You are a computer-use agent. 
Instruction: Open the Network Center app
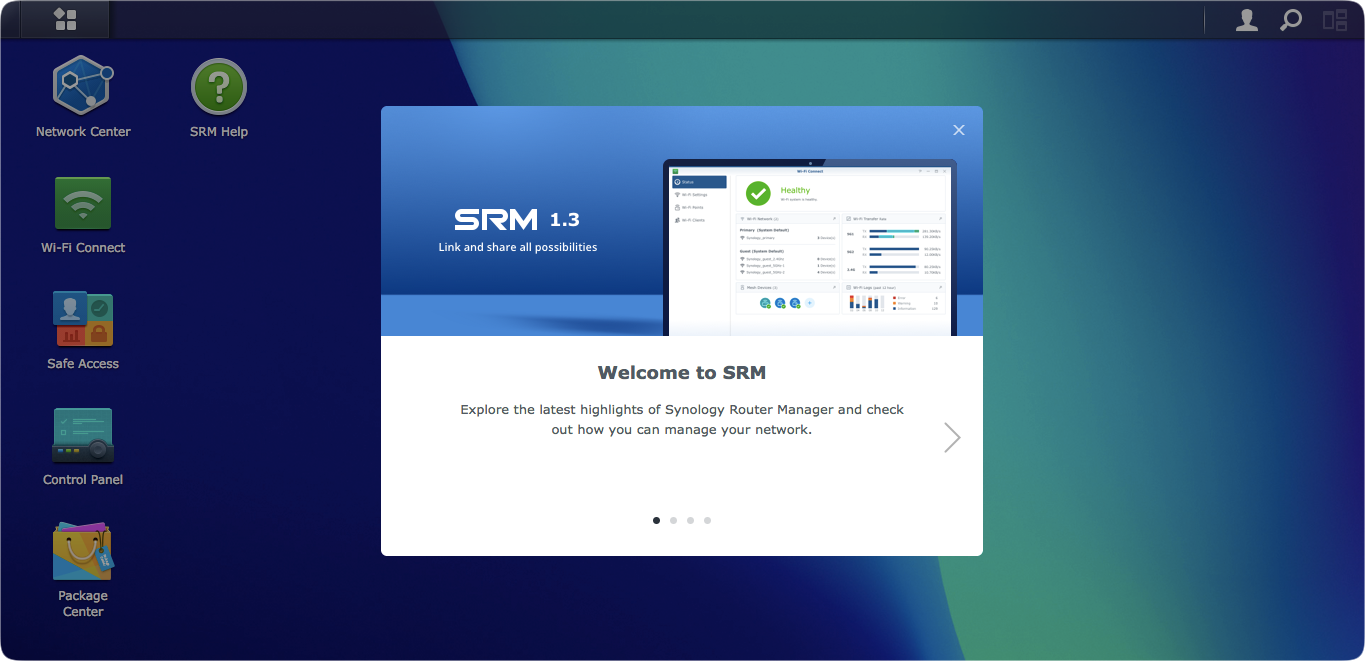[83, 97]
